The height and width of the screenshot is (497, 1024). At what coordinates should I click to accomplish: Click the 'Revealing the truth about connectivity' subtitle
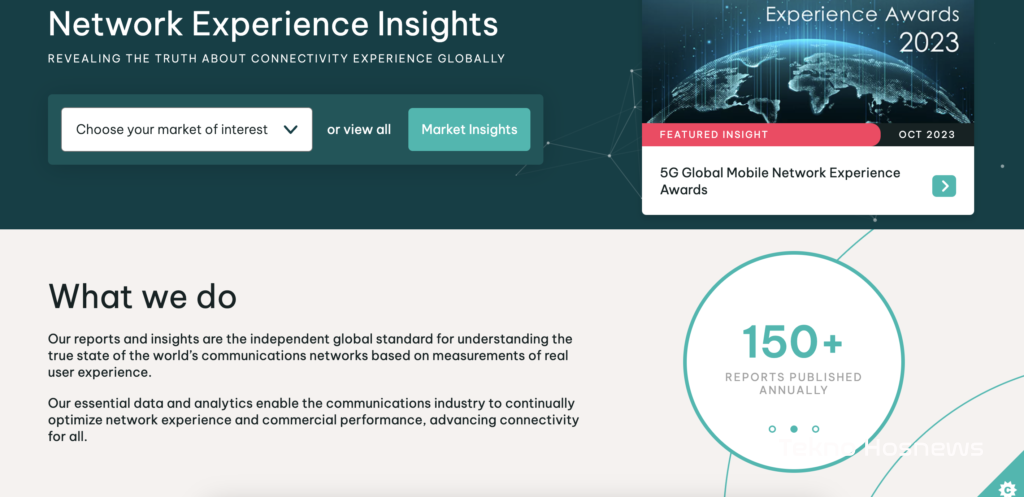[276, 59]
